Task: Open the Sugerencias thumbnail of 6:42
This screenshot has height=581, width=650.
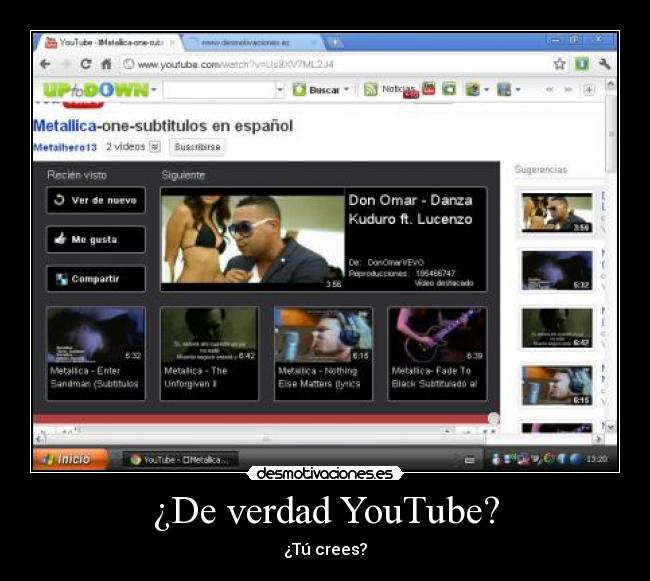Action: (x=557, y=328)
